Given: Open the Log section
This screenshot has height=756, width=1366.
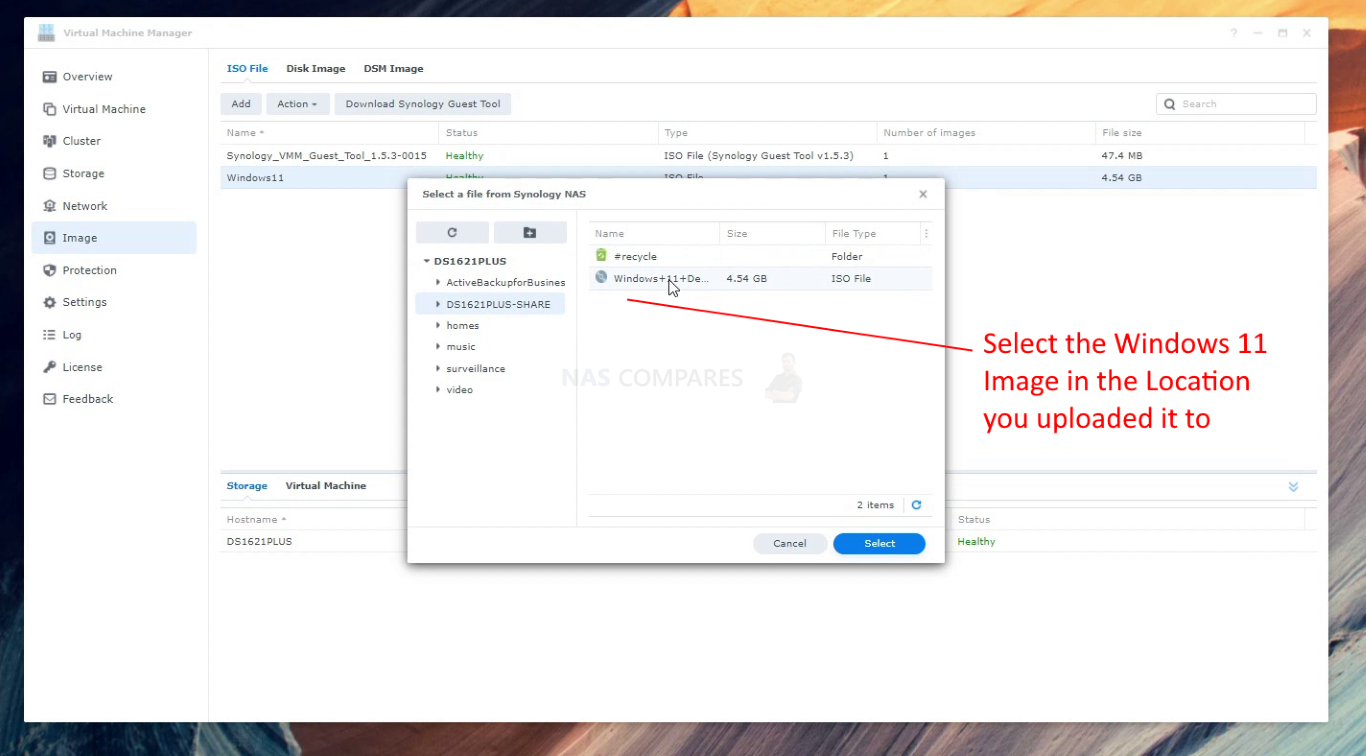Looking at the screenshot, I should 72,335.
